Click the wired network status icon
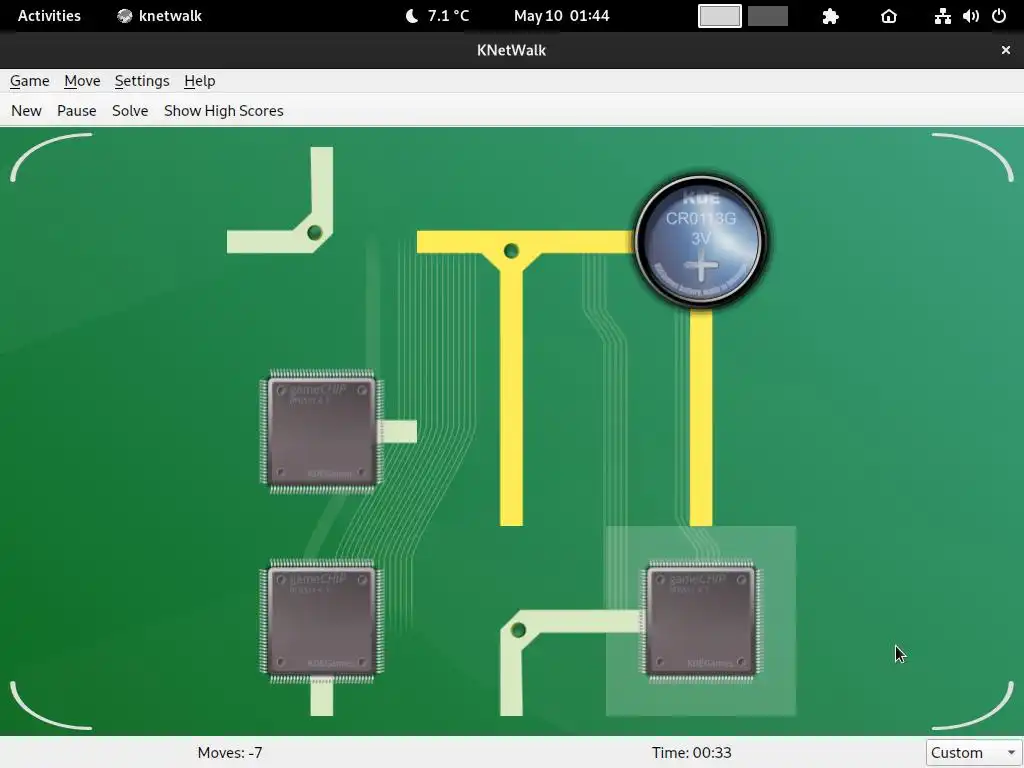Image resolution: width=1024 pixels, height=768 pixels. 942,16
